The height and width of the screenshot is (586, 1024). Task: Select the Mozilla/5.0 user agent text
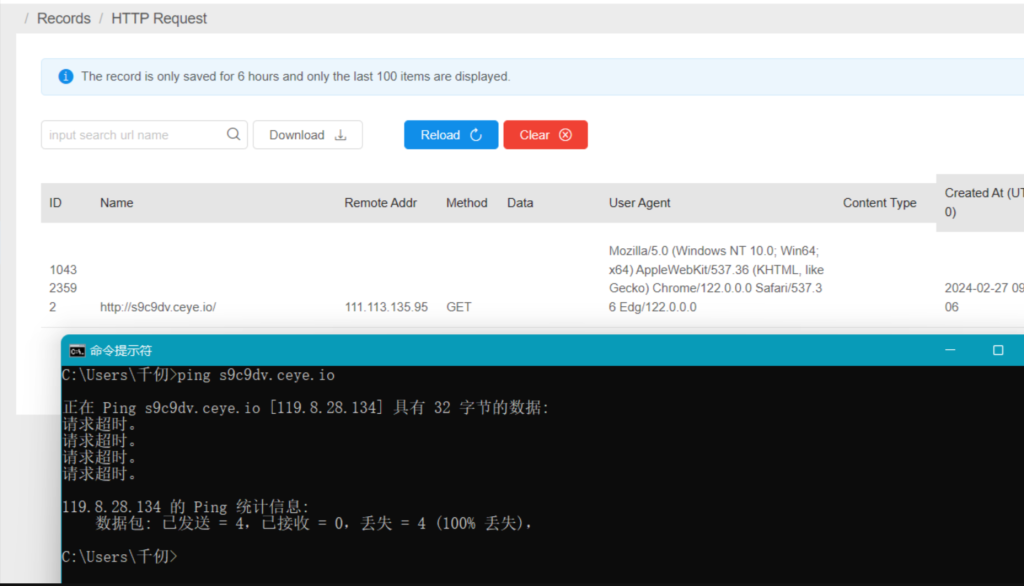tap(716, 279)
